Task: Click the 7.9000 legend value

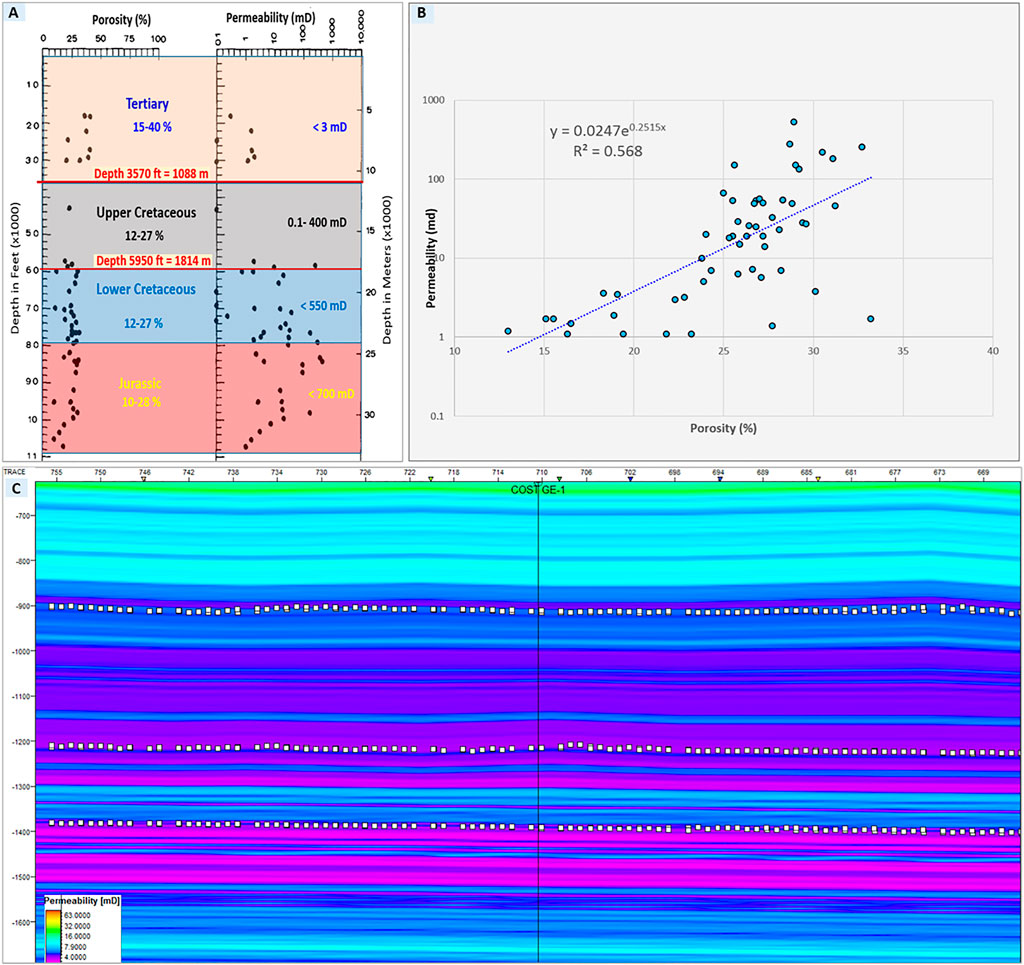Action: click(77, 947)
